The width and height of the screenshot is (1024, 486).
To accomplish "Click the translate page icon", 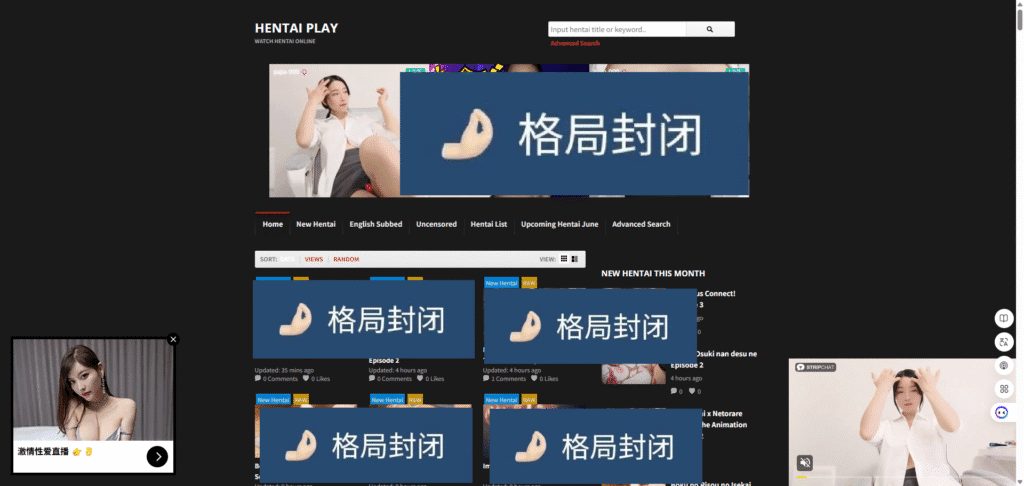I will coord(1003,342).
